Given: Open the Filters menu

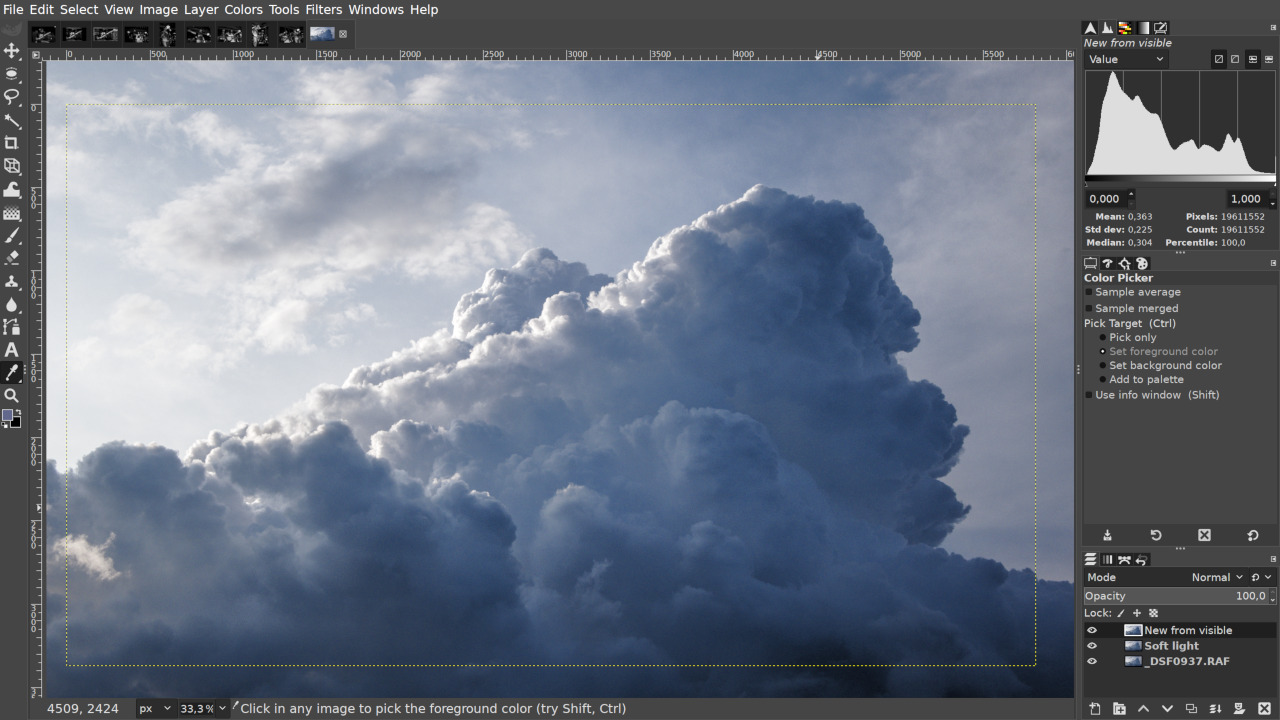Looking at the screenshot, I should [x=322, y=9].
